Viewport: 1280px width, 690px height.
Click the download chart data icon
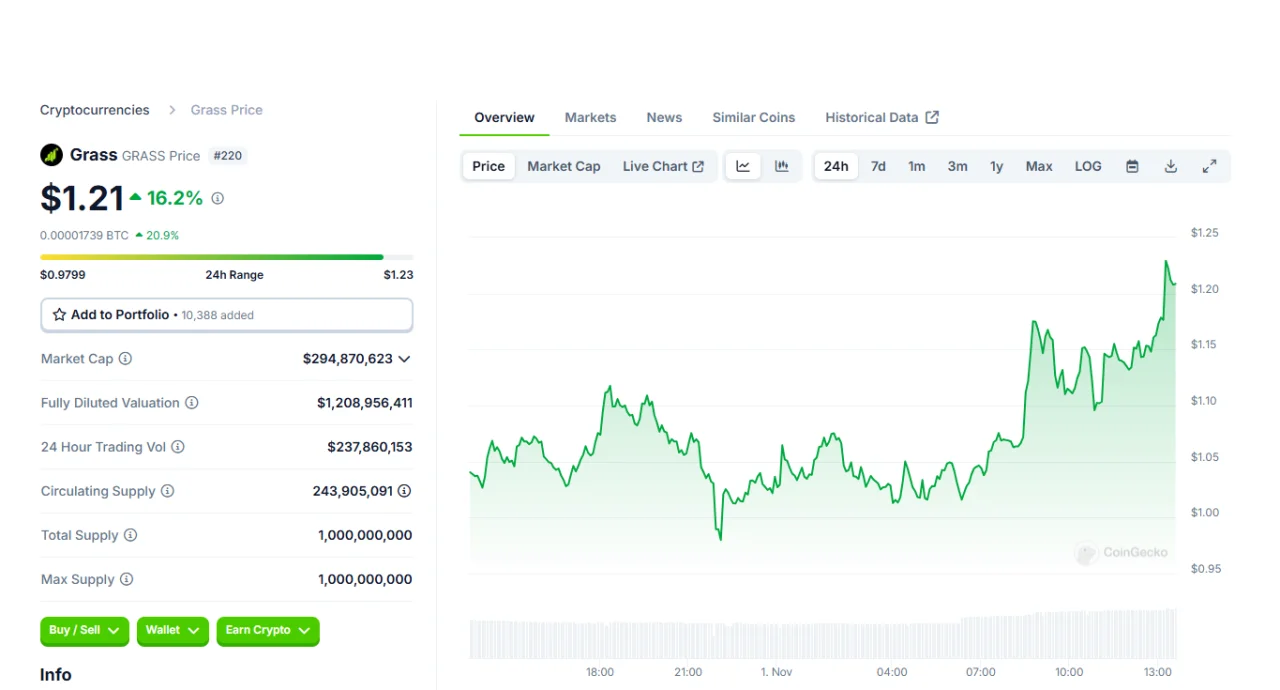tap(1171, 166)
